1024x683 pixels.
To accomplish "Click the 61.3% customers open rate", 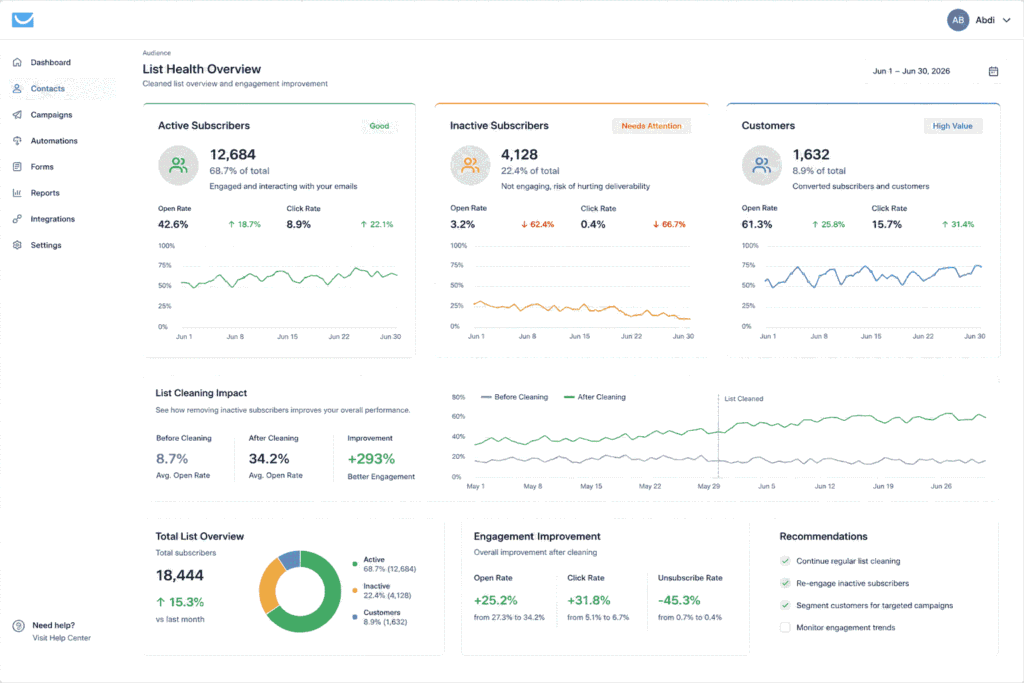I will pos(757,225).
